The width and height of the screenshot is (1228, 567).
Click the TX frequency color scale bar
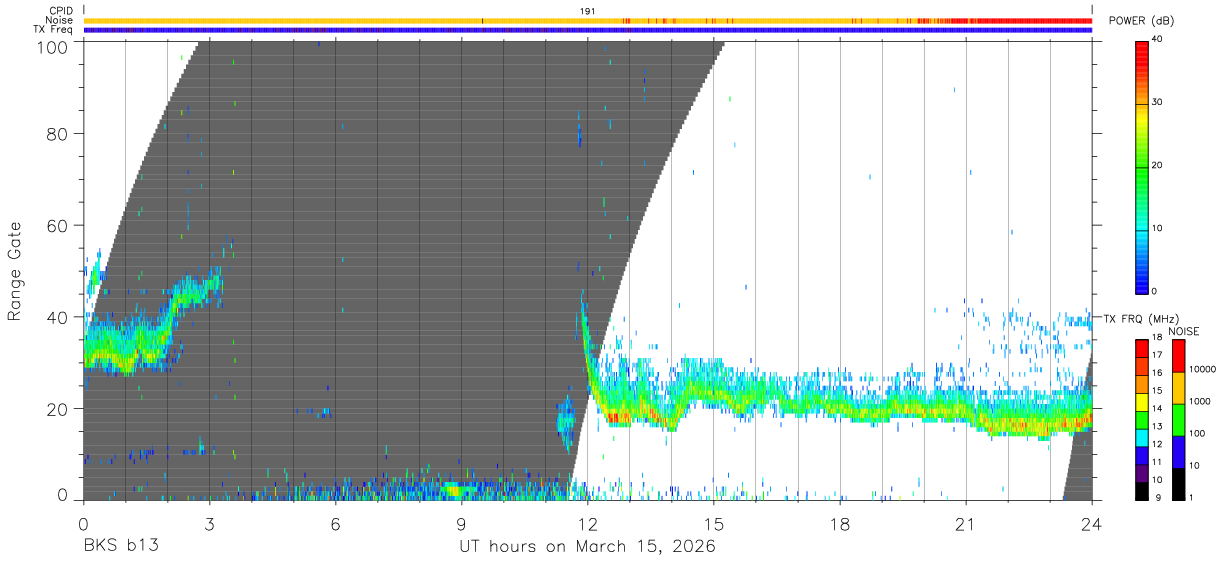point(1141,420)
